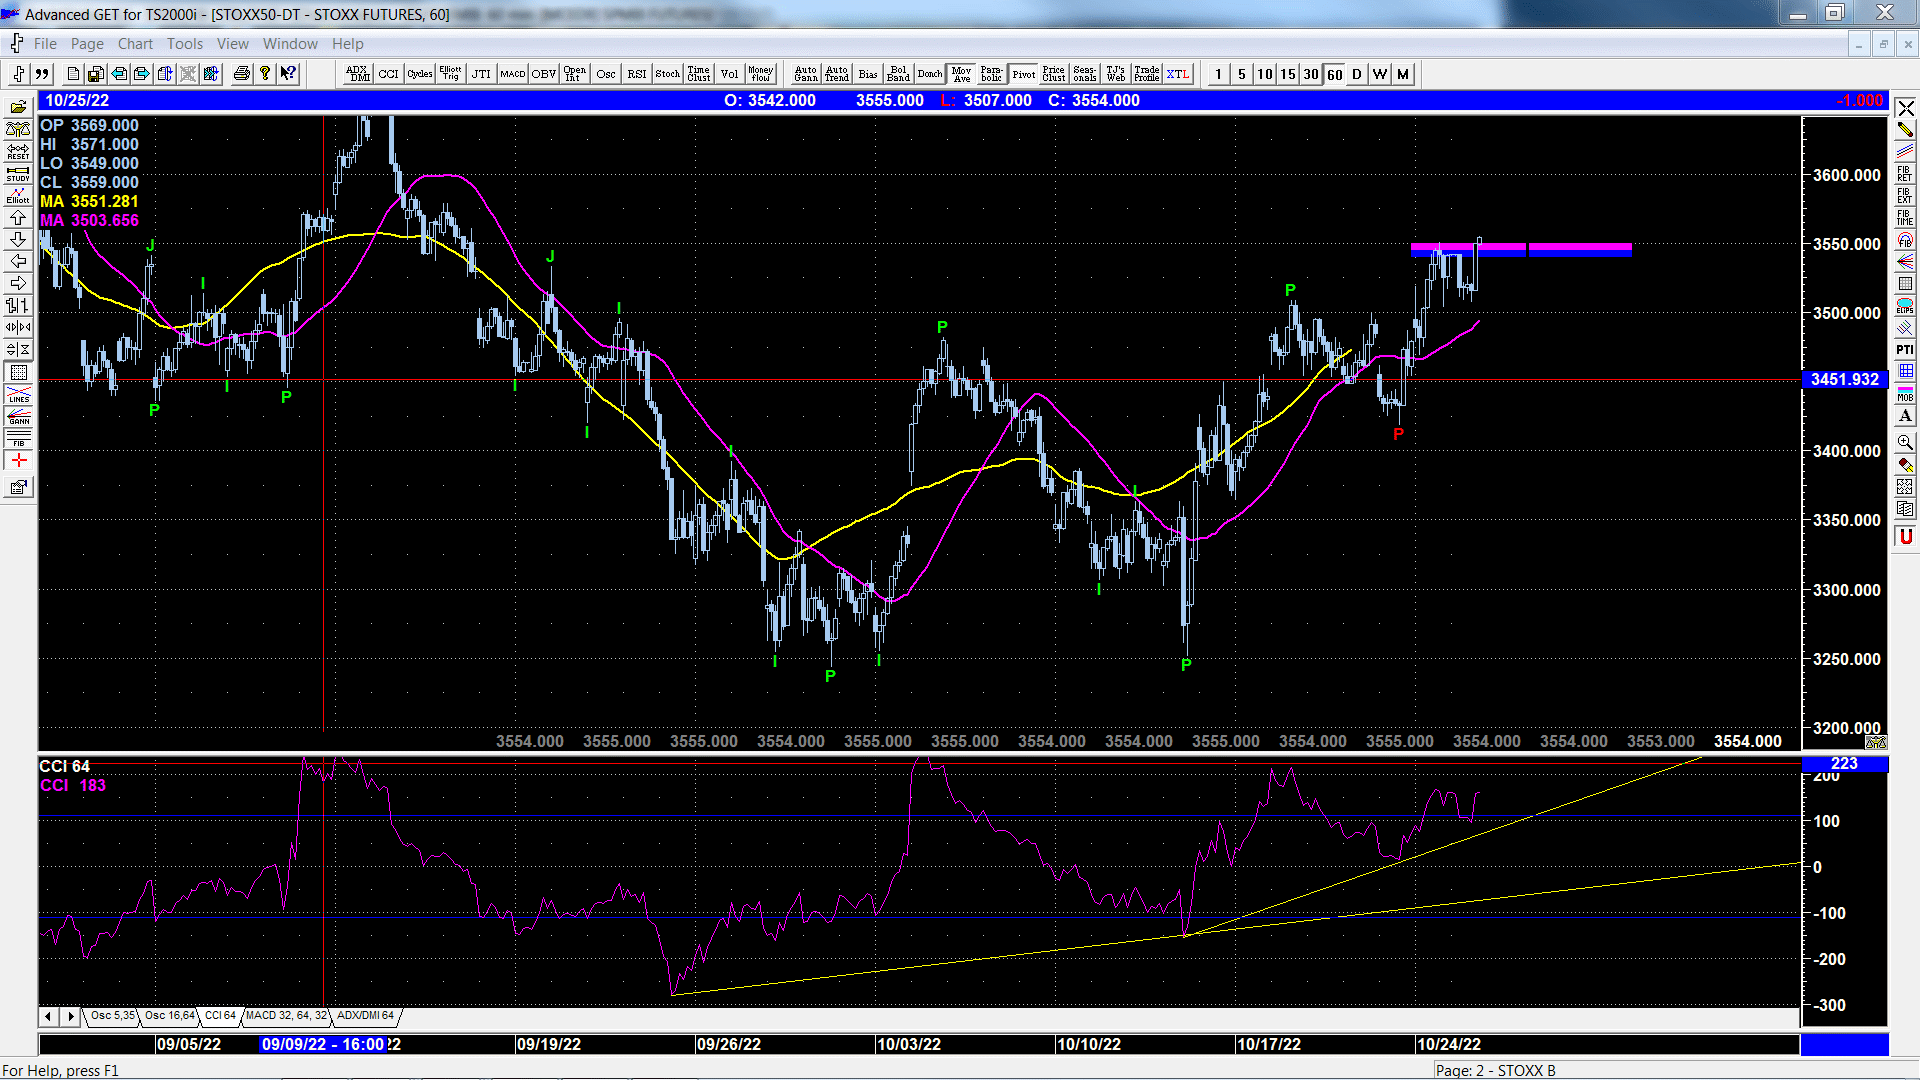Screen dimensions: 1920x1080
Task: Click the 10/17/22 date marker
Action: pyautogui.click(x=1269, y=1044)
